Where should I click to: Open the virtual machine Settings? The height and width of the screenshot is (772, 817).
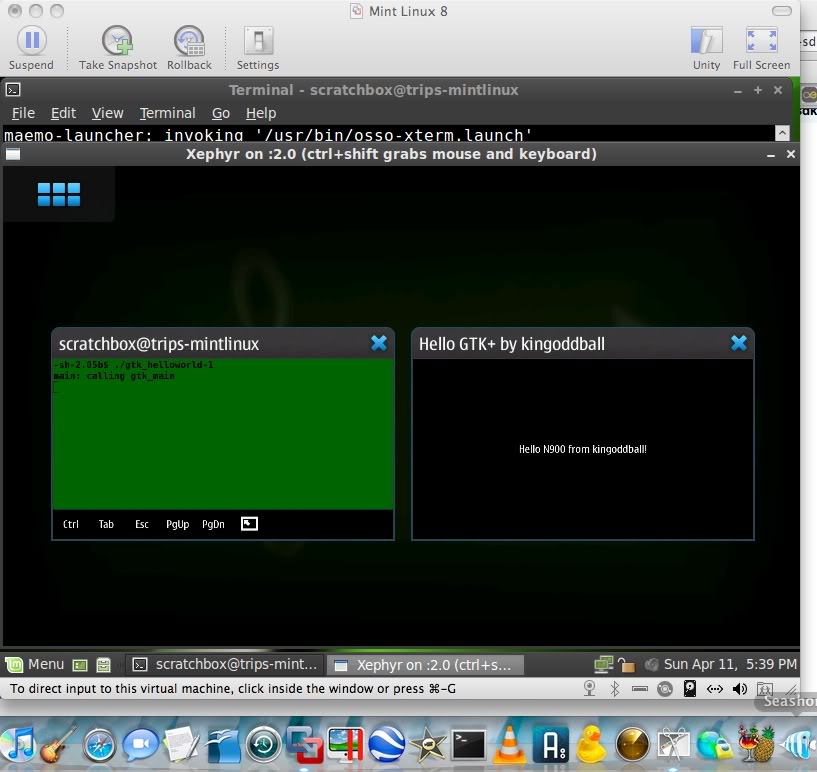coord(258,42)
